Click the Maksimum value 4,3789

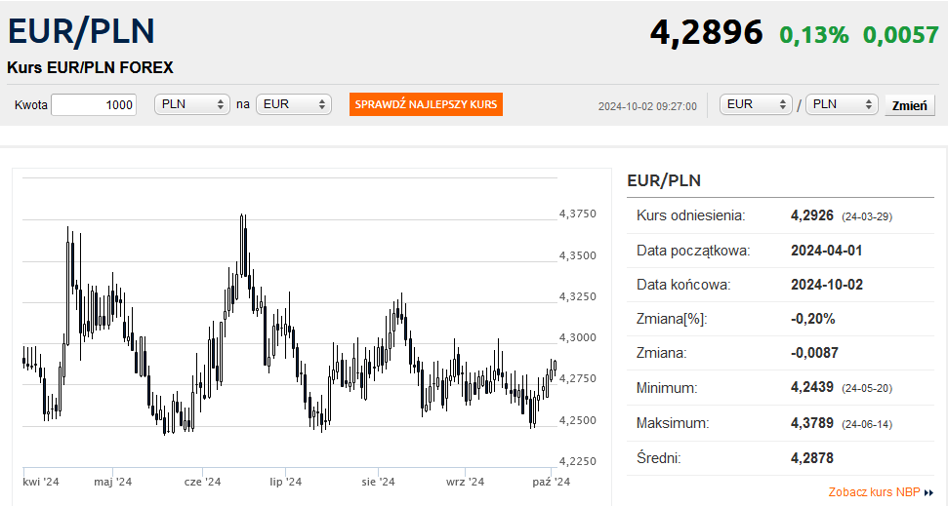[810, 423]
